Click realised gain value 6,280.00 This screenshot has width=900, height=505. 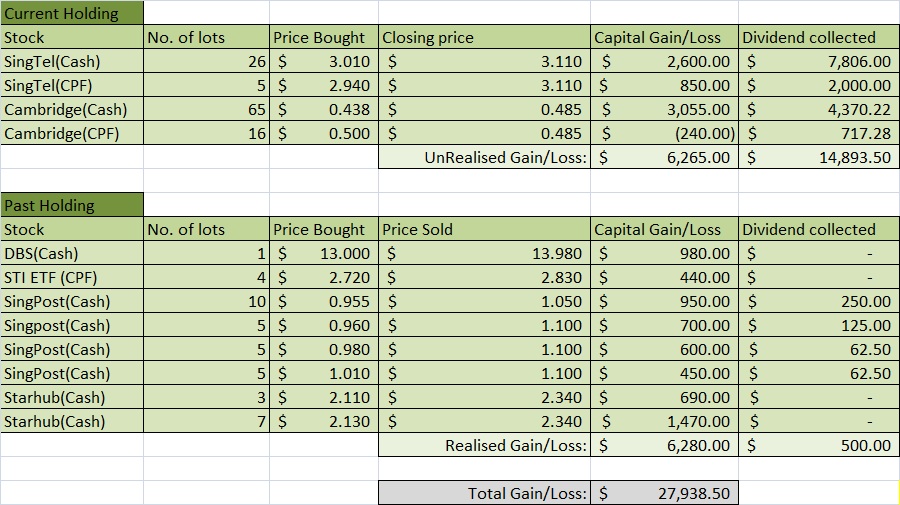click(665, 446)
